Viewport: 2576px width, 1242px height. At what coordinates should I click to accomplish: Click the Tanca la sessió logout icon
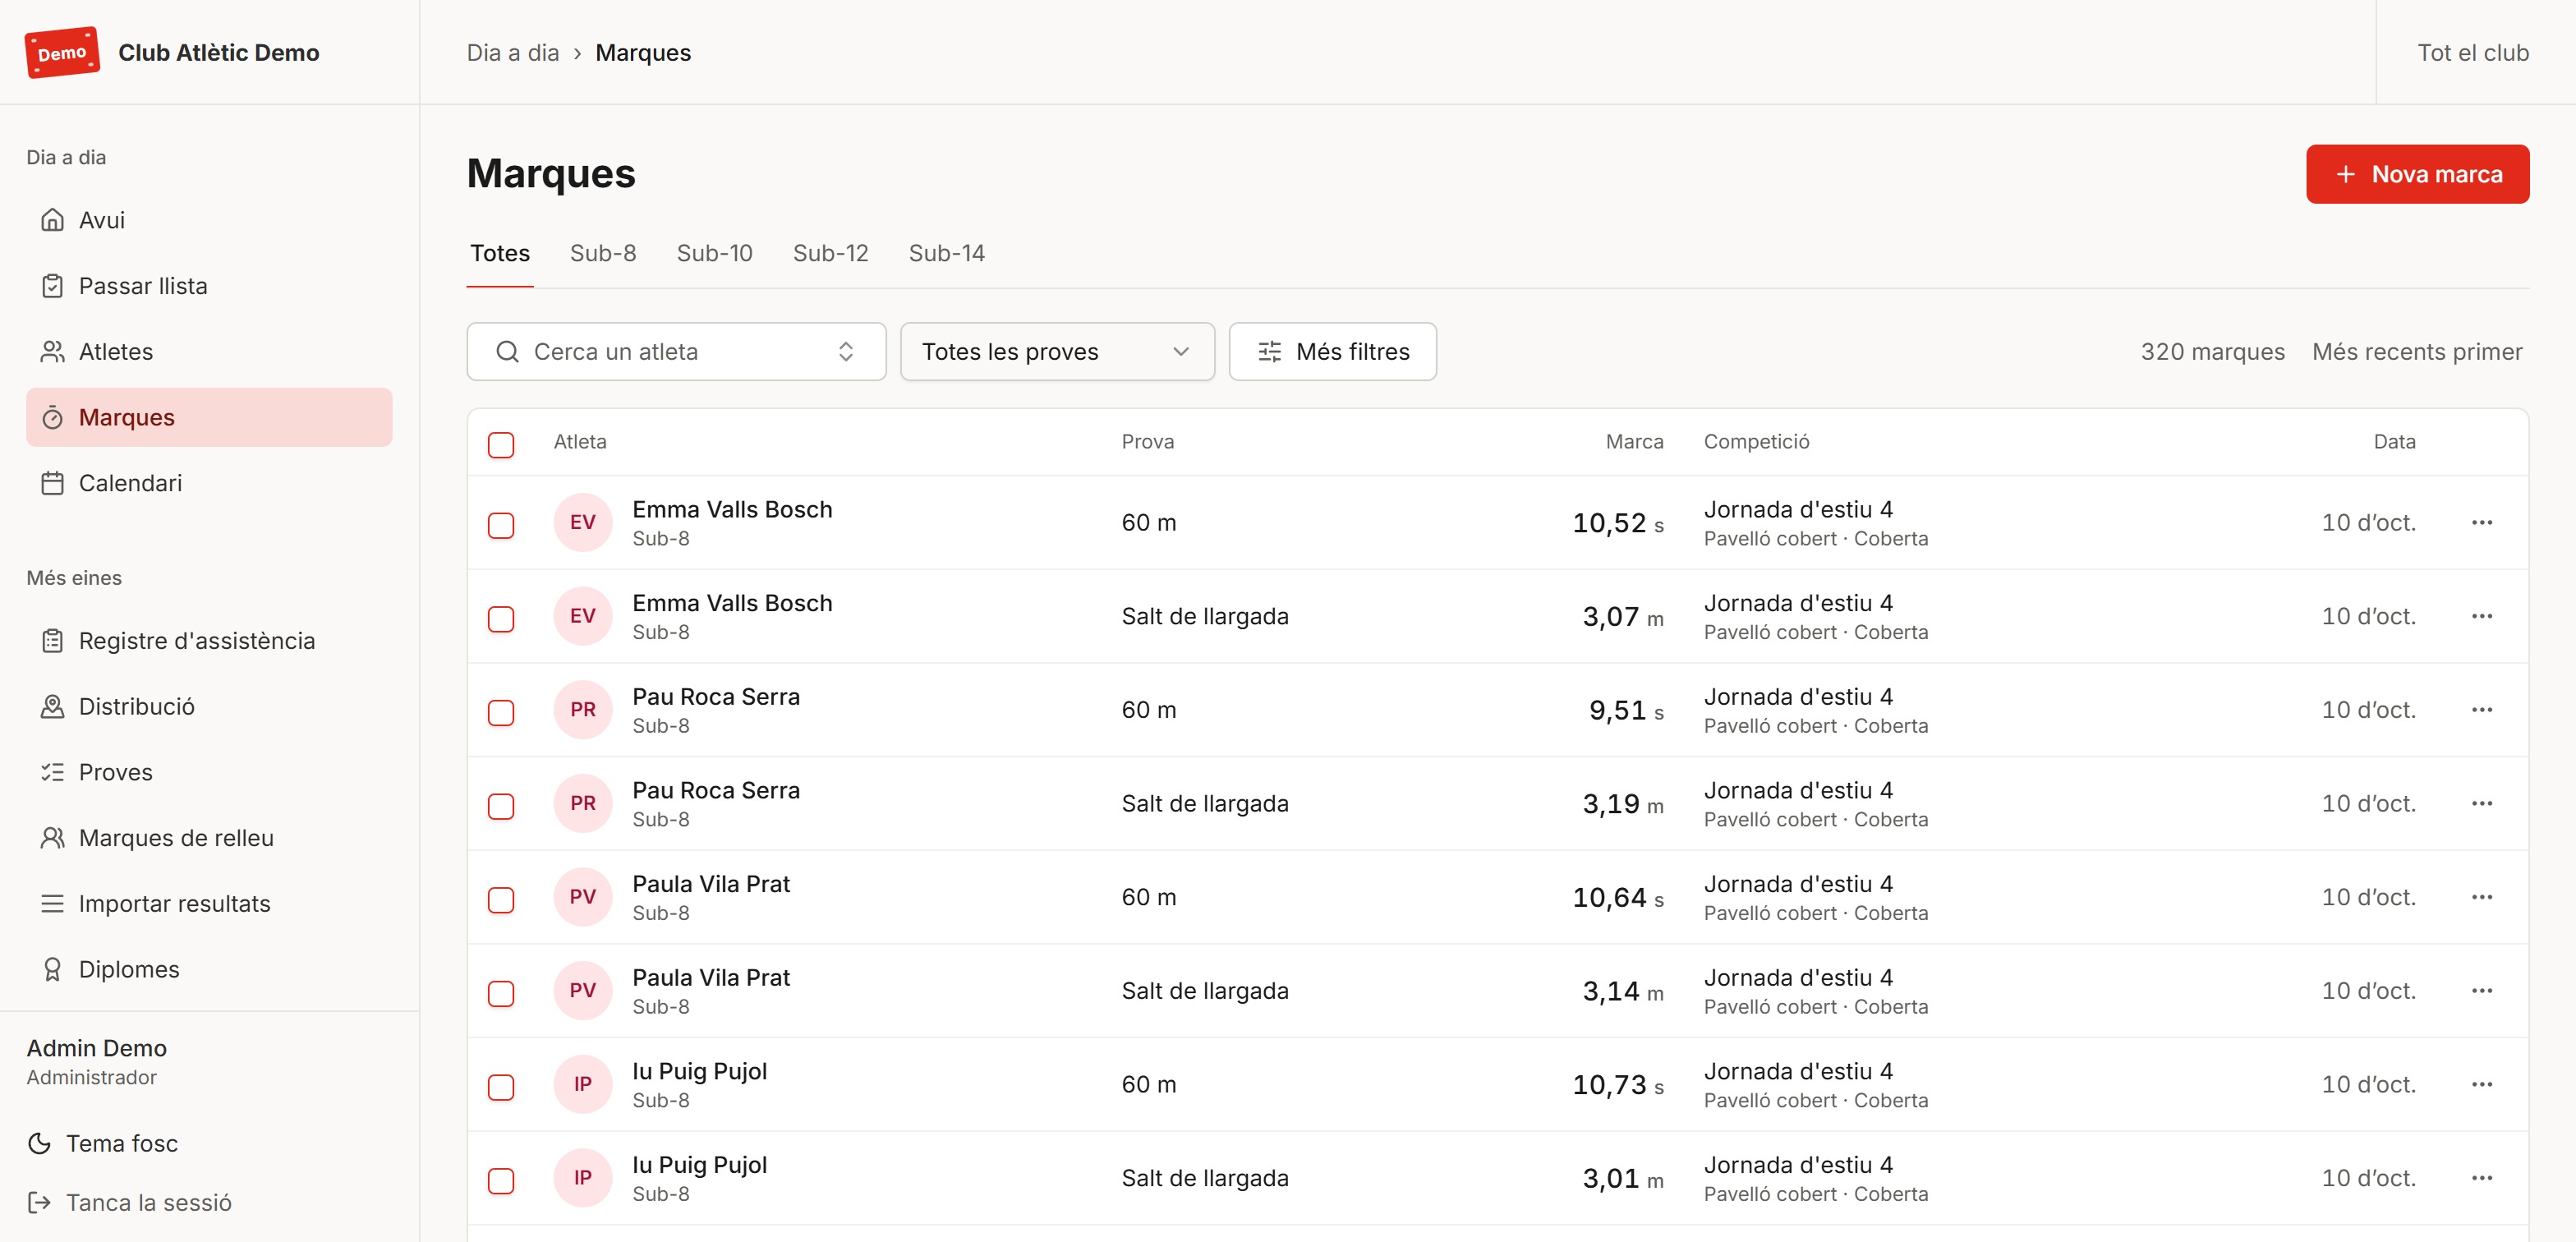coord(39,1203)
